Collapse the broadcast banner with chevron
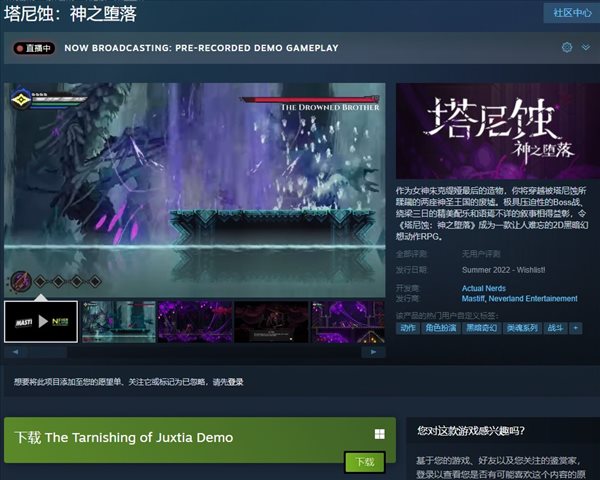This screenshot has width=600, height=480. pos(586,47)
